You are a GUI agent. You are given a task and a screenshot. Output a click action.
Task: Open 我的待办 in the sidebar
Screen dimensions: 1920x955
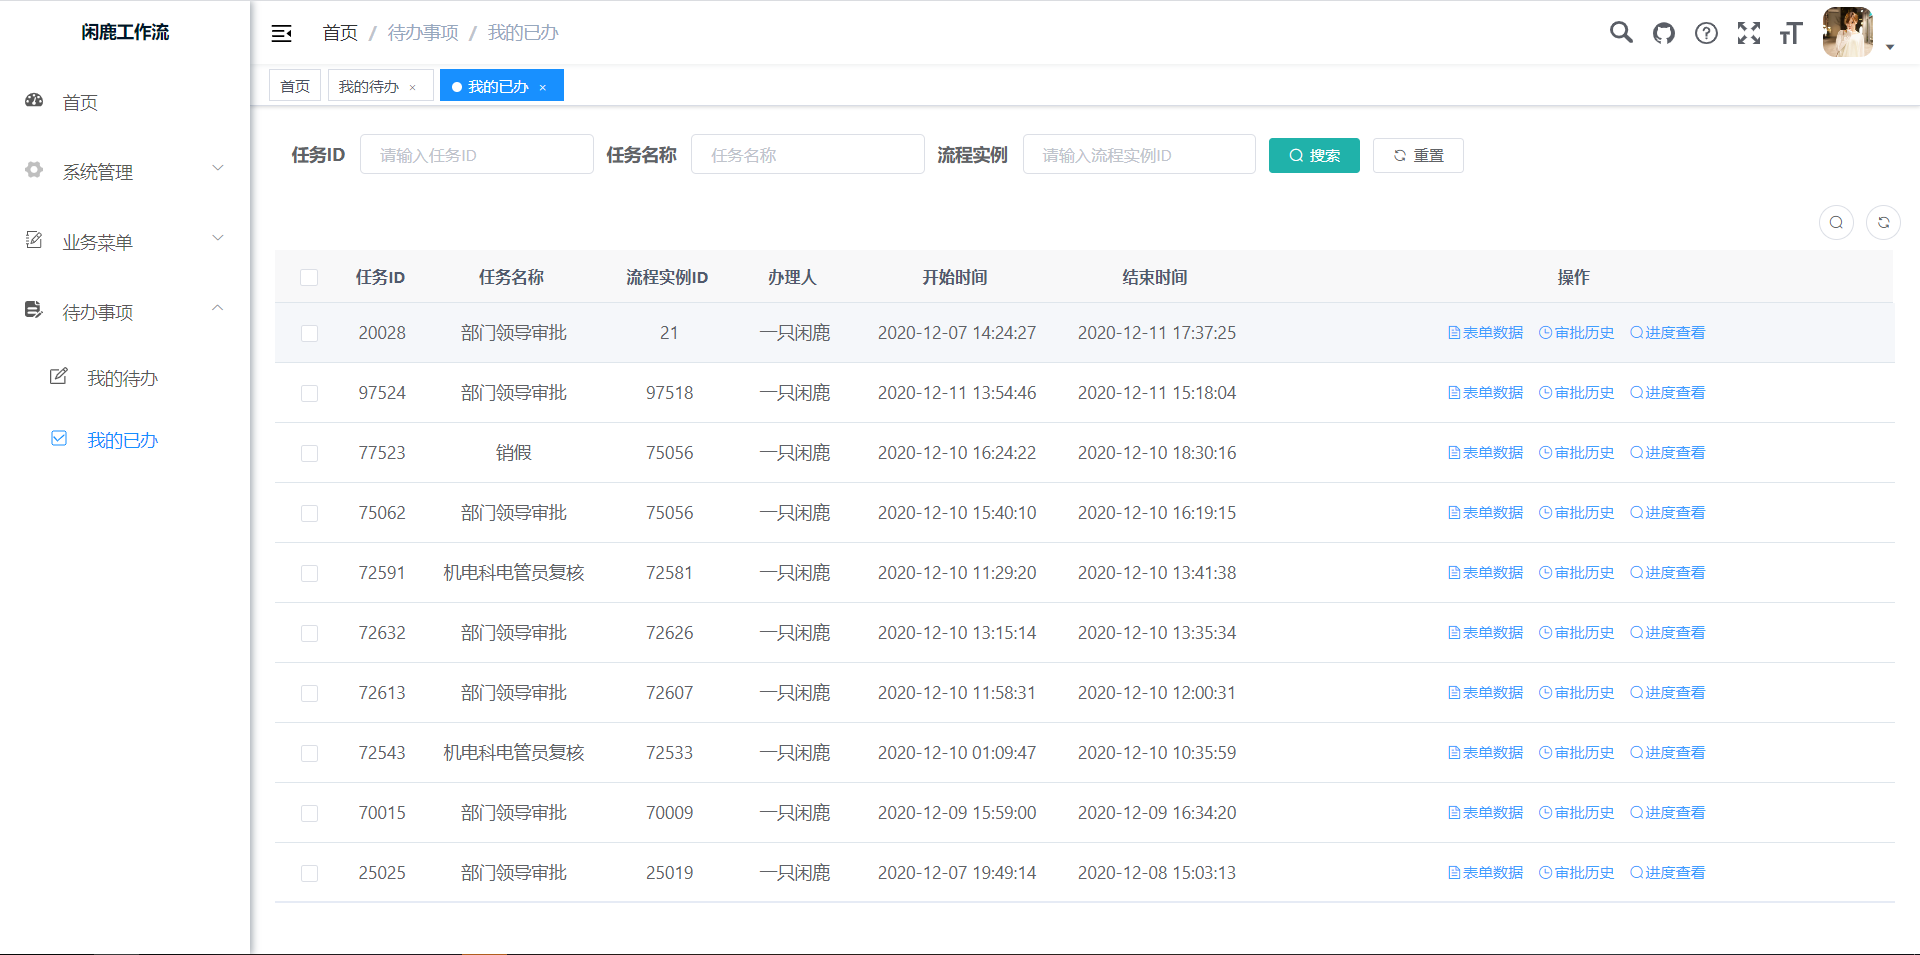(x=125, y=378)
